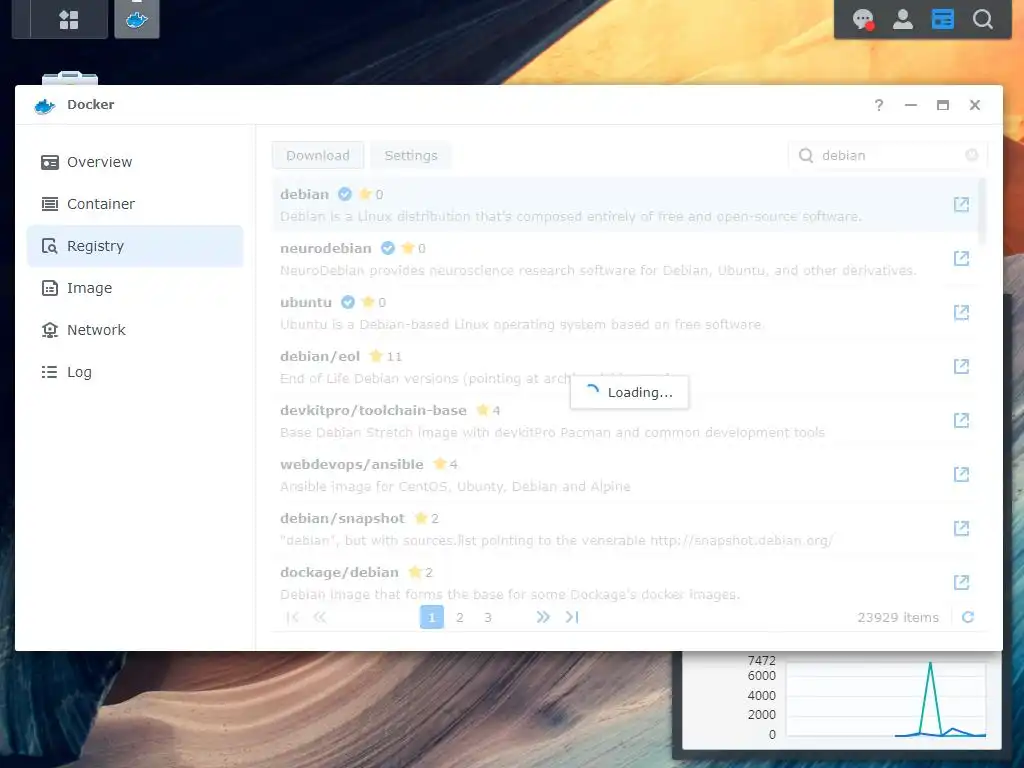1024x768 pixels.
Task: Open external link for debian/eol image
Action: coord(961,366)
